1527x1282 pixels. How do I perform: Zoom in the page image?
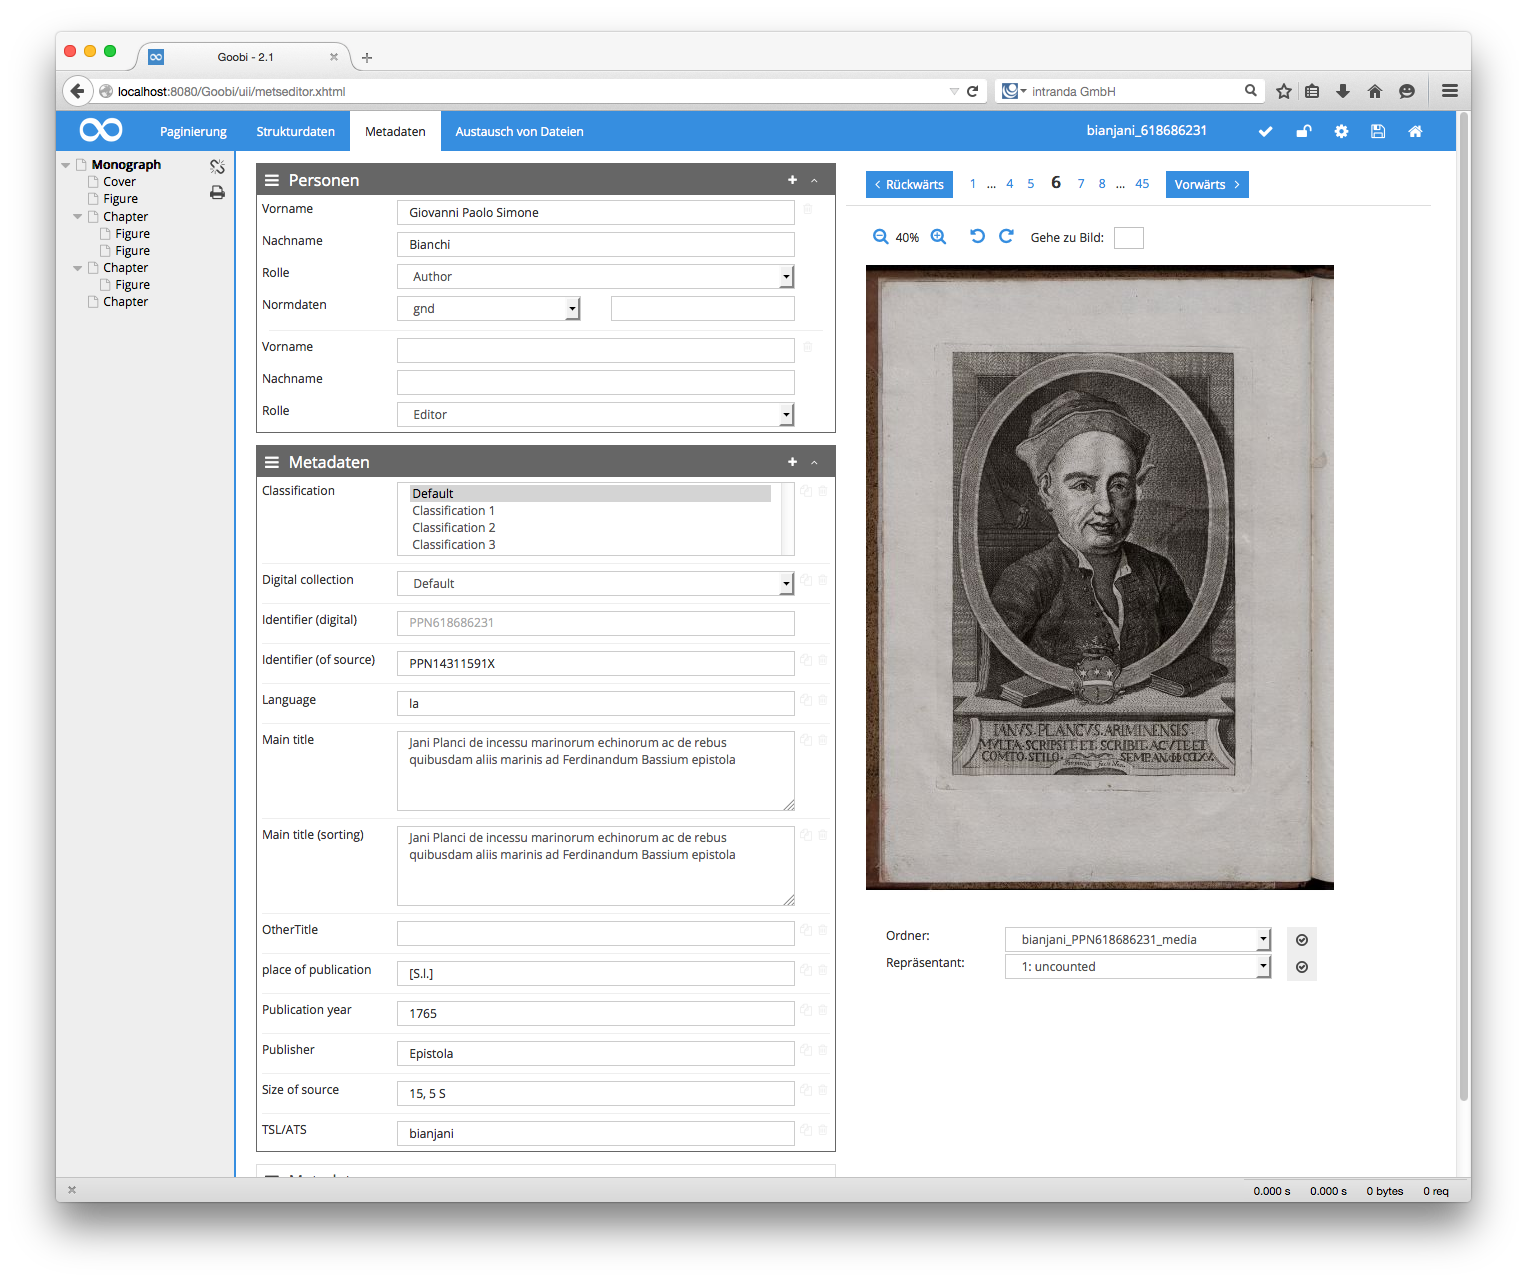(938, 237)
